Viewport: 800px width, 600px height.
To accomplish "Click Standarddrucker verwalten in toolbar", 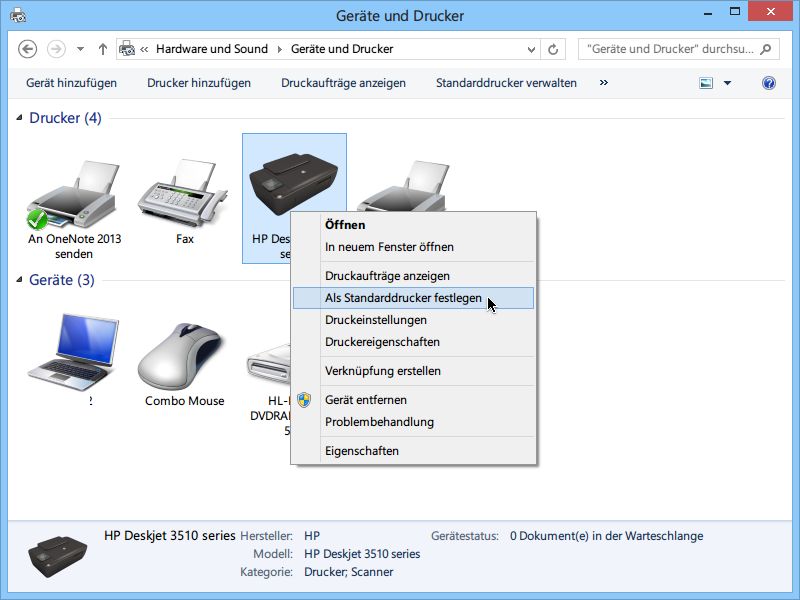I will [x=506, y=83].
